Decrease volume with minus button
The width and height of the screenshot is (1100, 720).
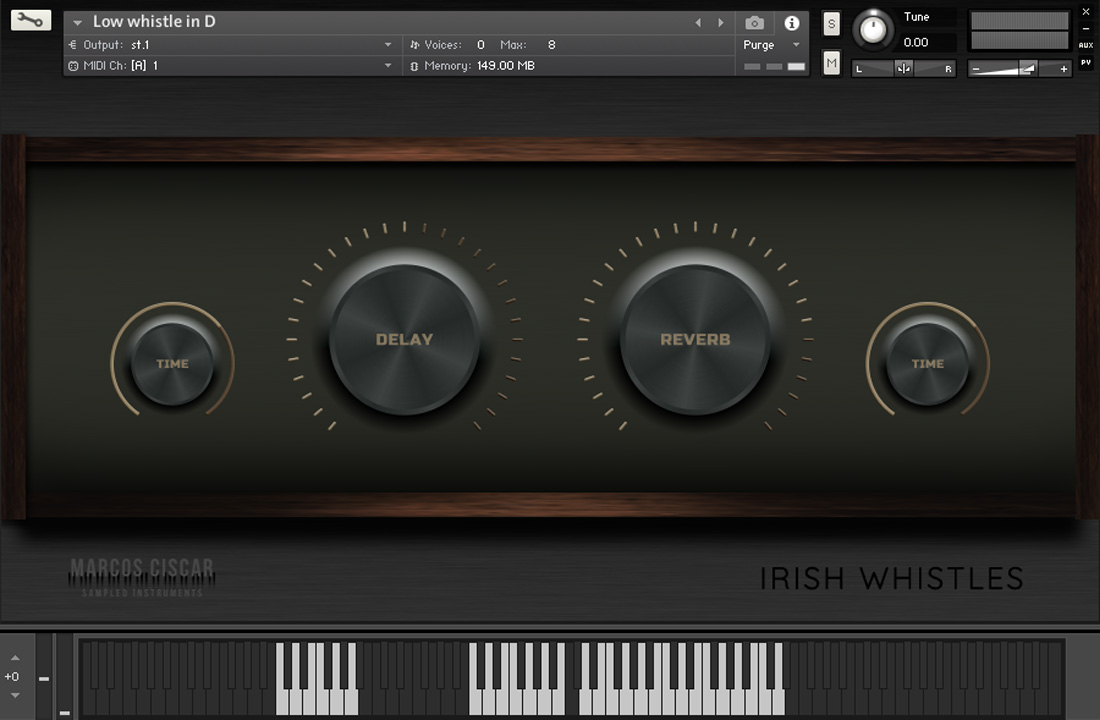coord(976,69)
